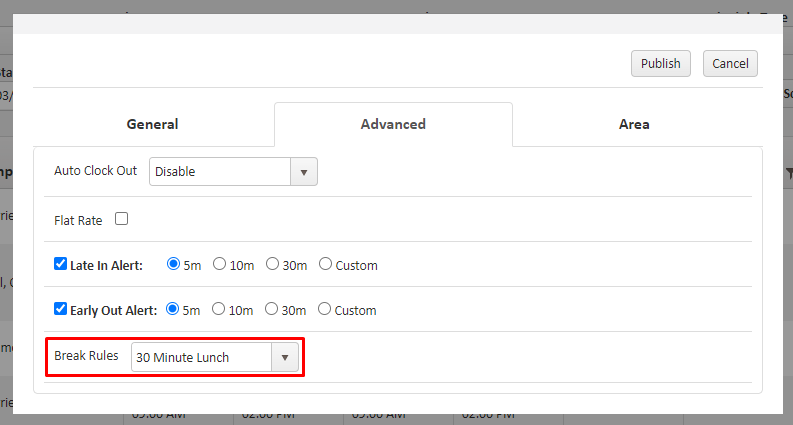793x425 pixels.
Task: Select the Advanced tab
Action: point(393,124)
